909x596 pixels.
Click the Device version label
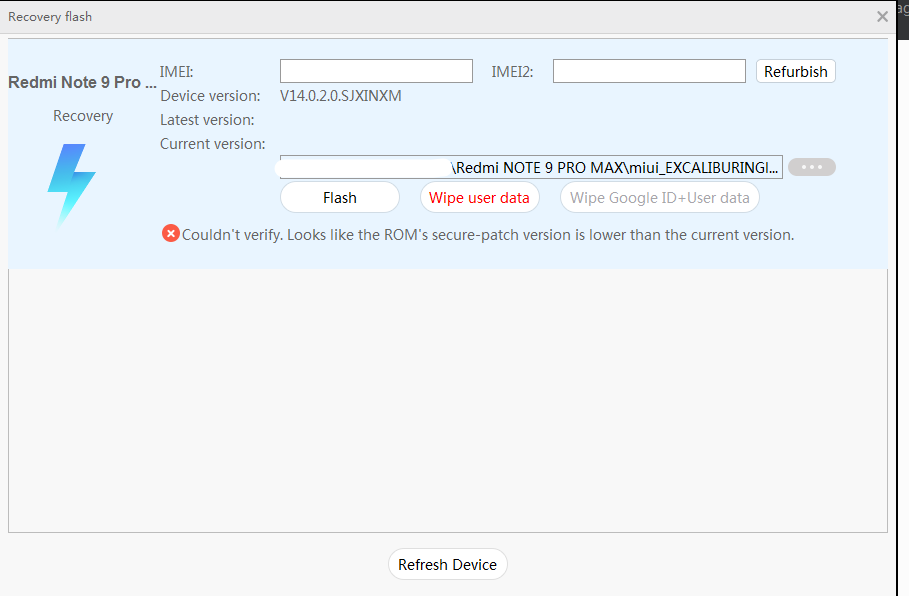(x=210, y=96)
